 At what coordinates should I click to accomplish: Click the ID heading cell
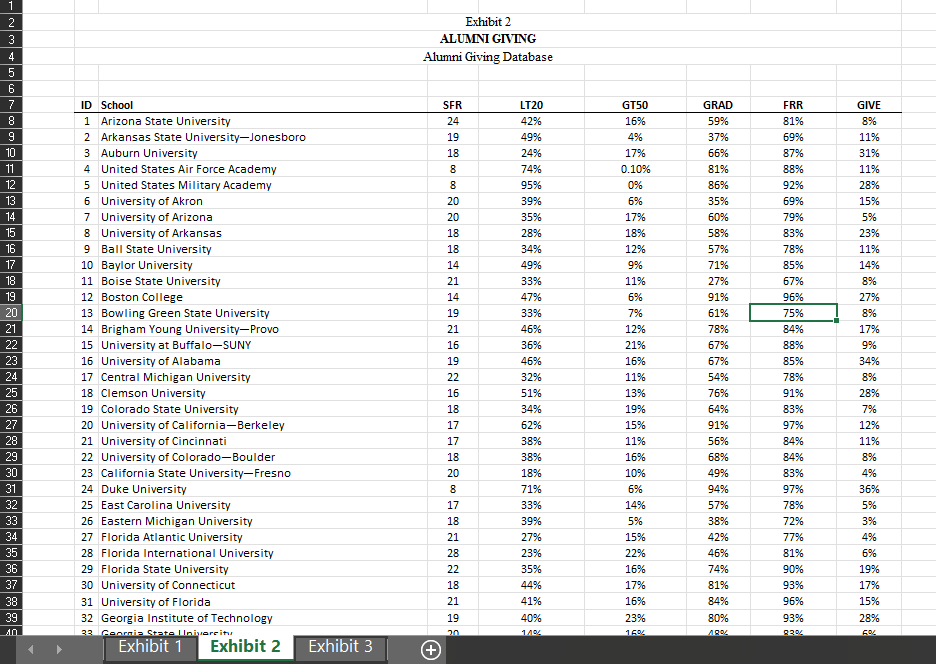pyautogui.click(x=87, y=105)
